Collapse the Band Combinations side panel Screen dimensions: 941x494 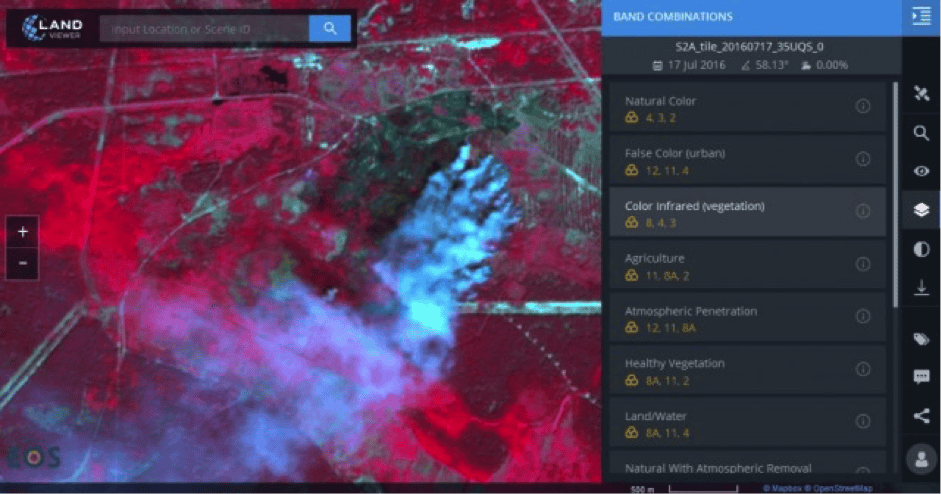pyautogui.click(x=921, y=17)
